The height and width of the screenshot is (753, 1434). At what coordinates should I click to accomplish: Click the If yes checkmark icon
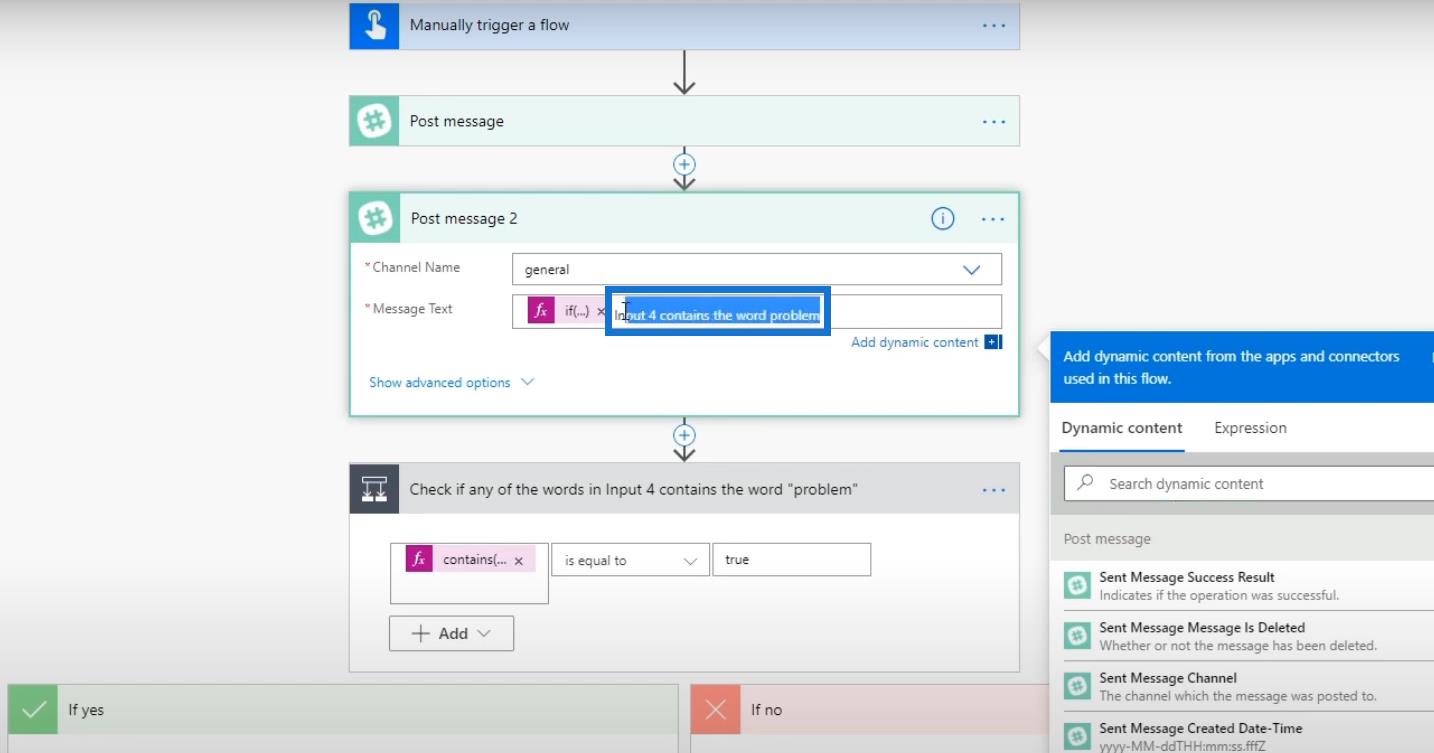[33, 710]
